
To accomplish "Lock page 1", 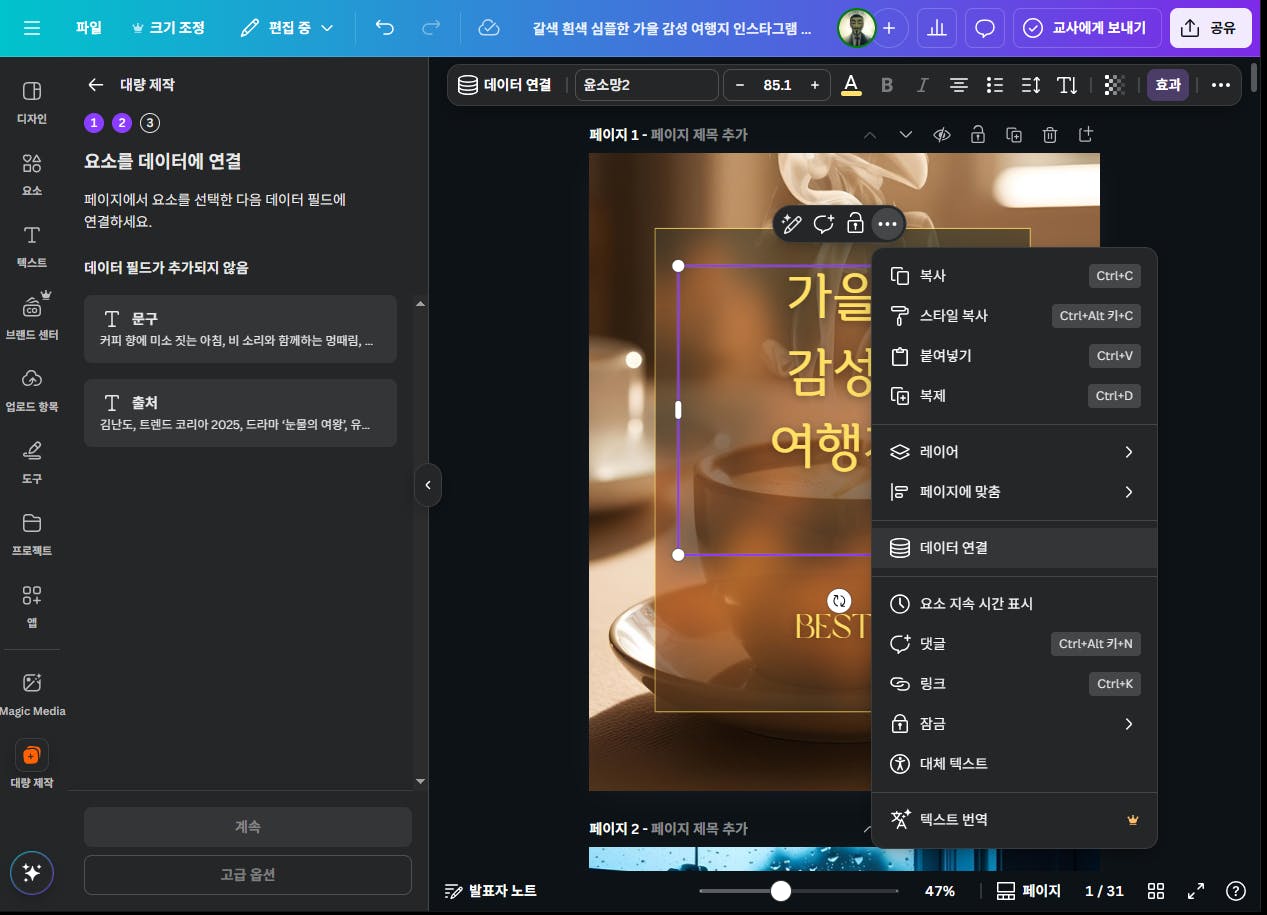I will coord(978,134).
